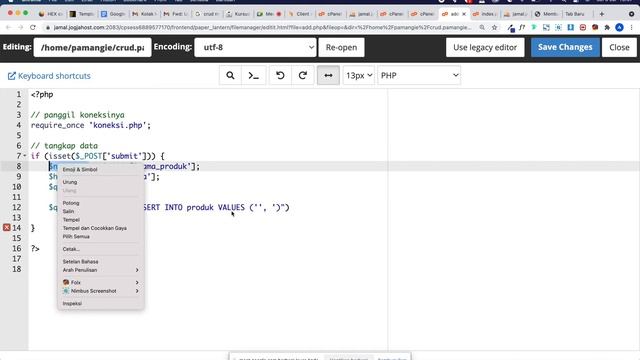Toggle word wrap with the double-arrow button
Viewport: 640px width, 360px height.
(x=328, y=76)
